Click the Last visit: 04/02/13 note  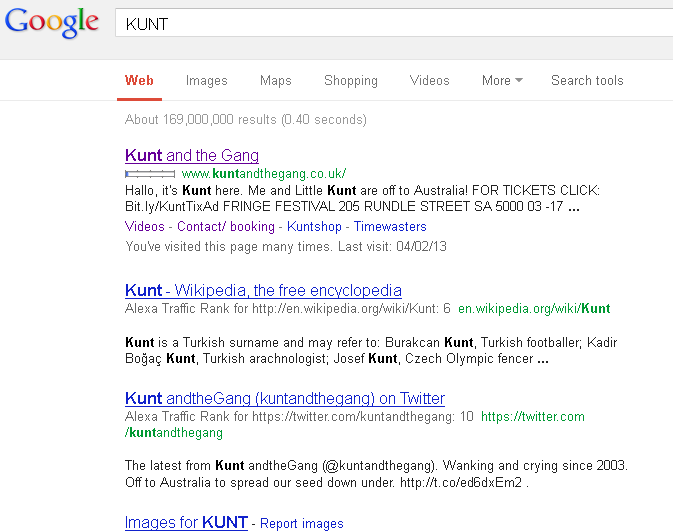(x=392, y=246)
